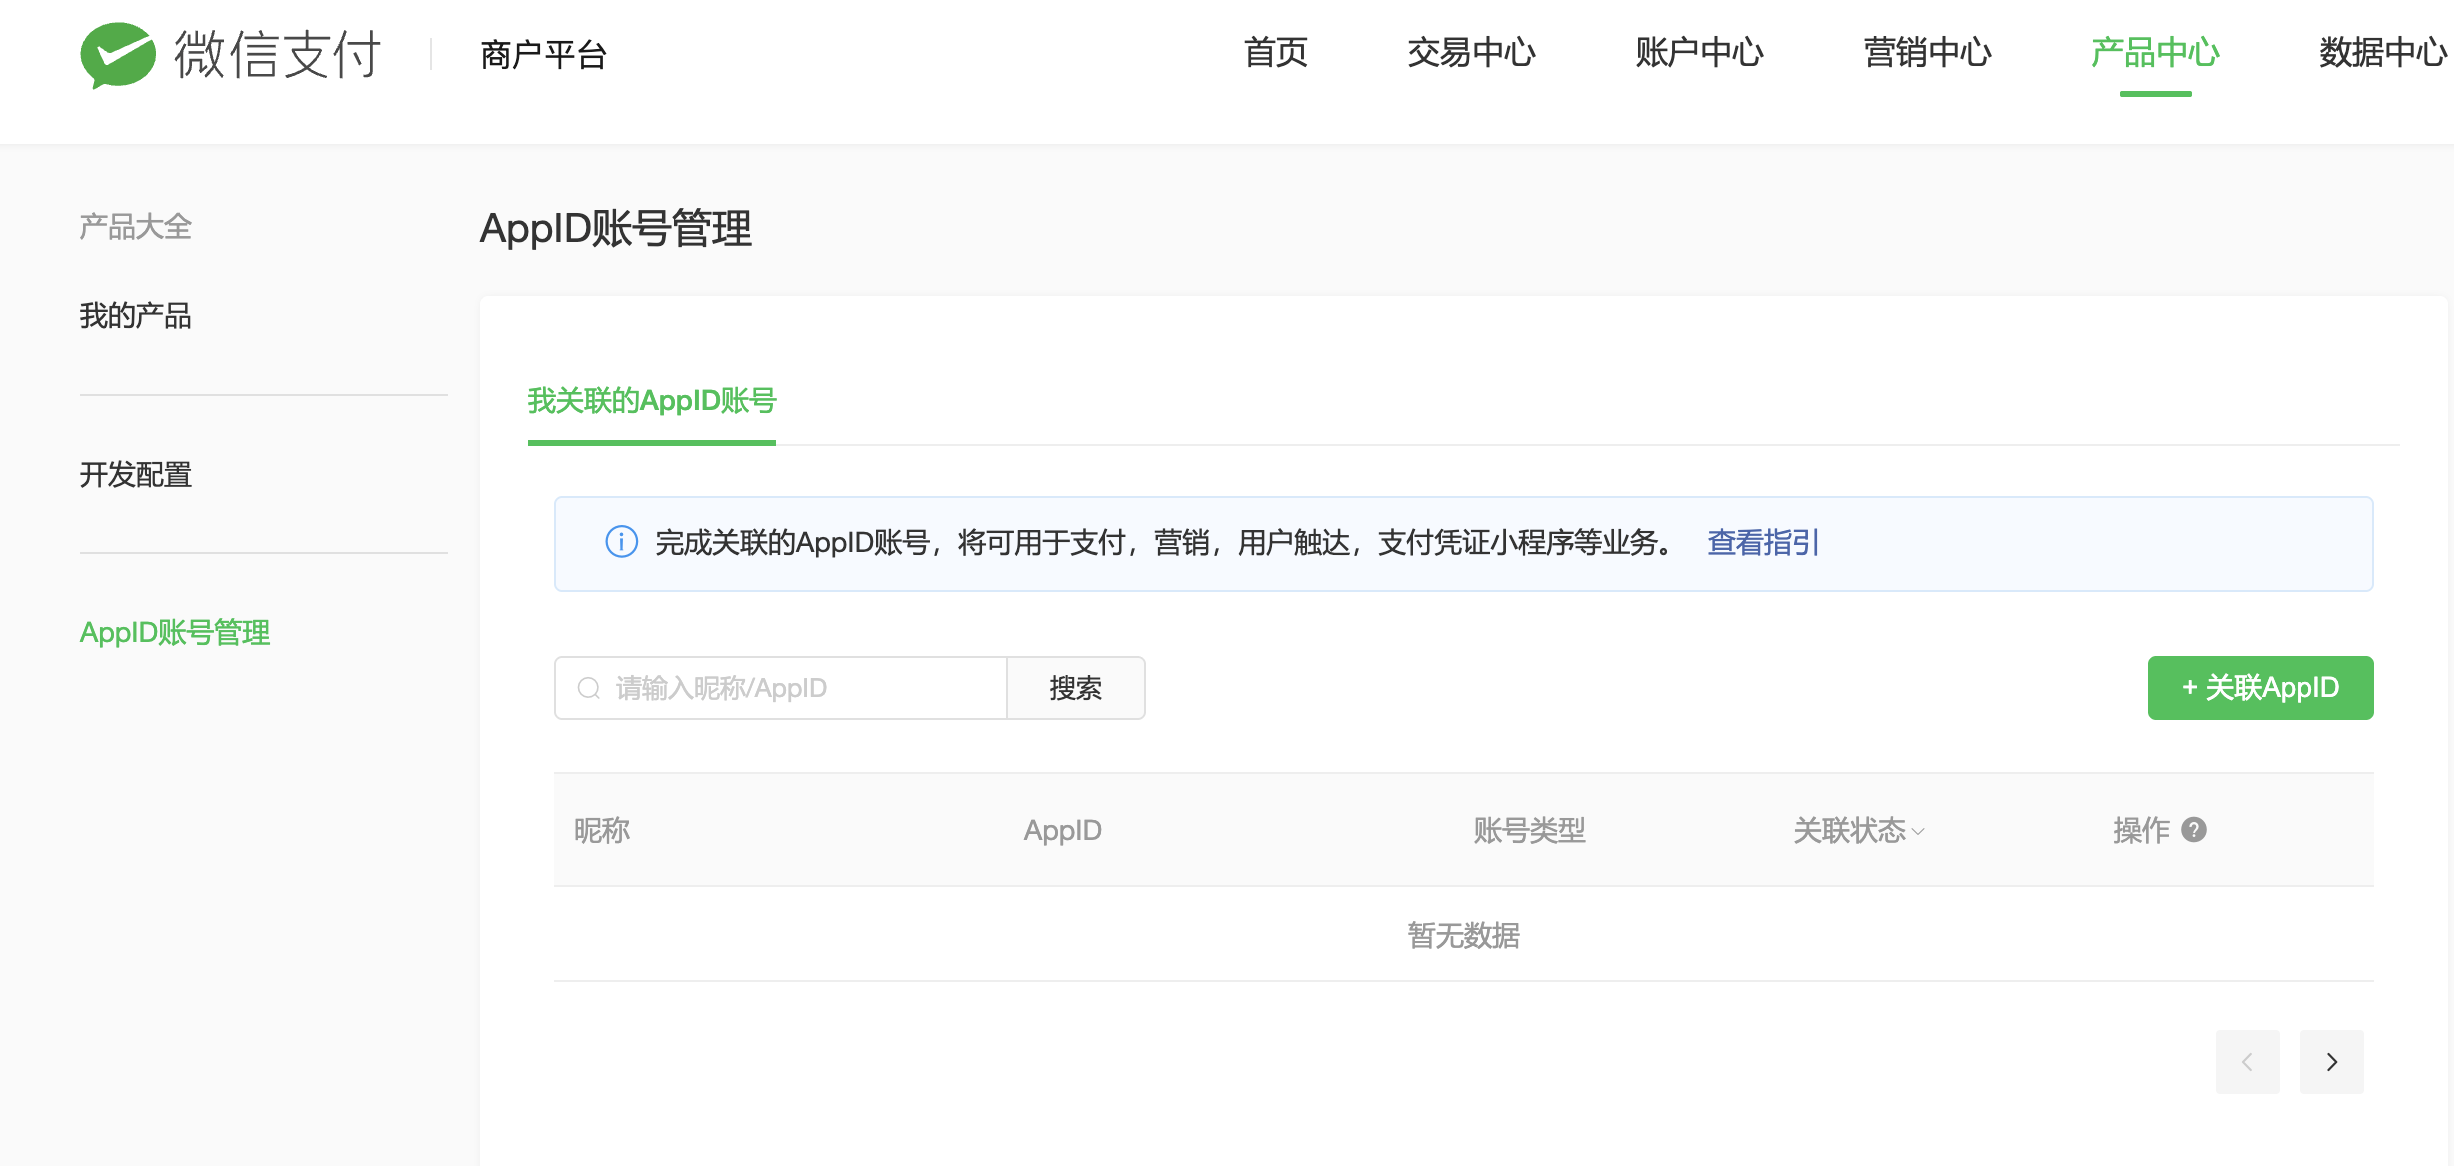Viewport: 2454px width, 1166px height.
Task: Go to previous page with left arrow
Action: pos(2247,1062)
